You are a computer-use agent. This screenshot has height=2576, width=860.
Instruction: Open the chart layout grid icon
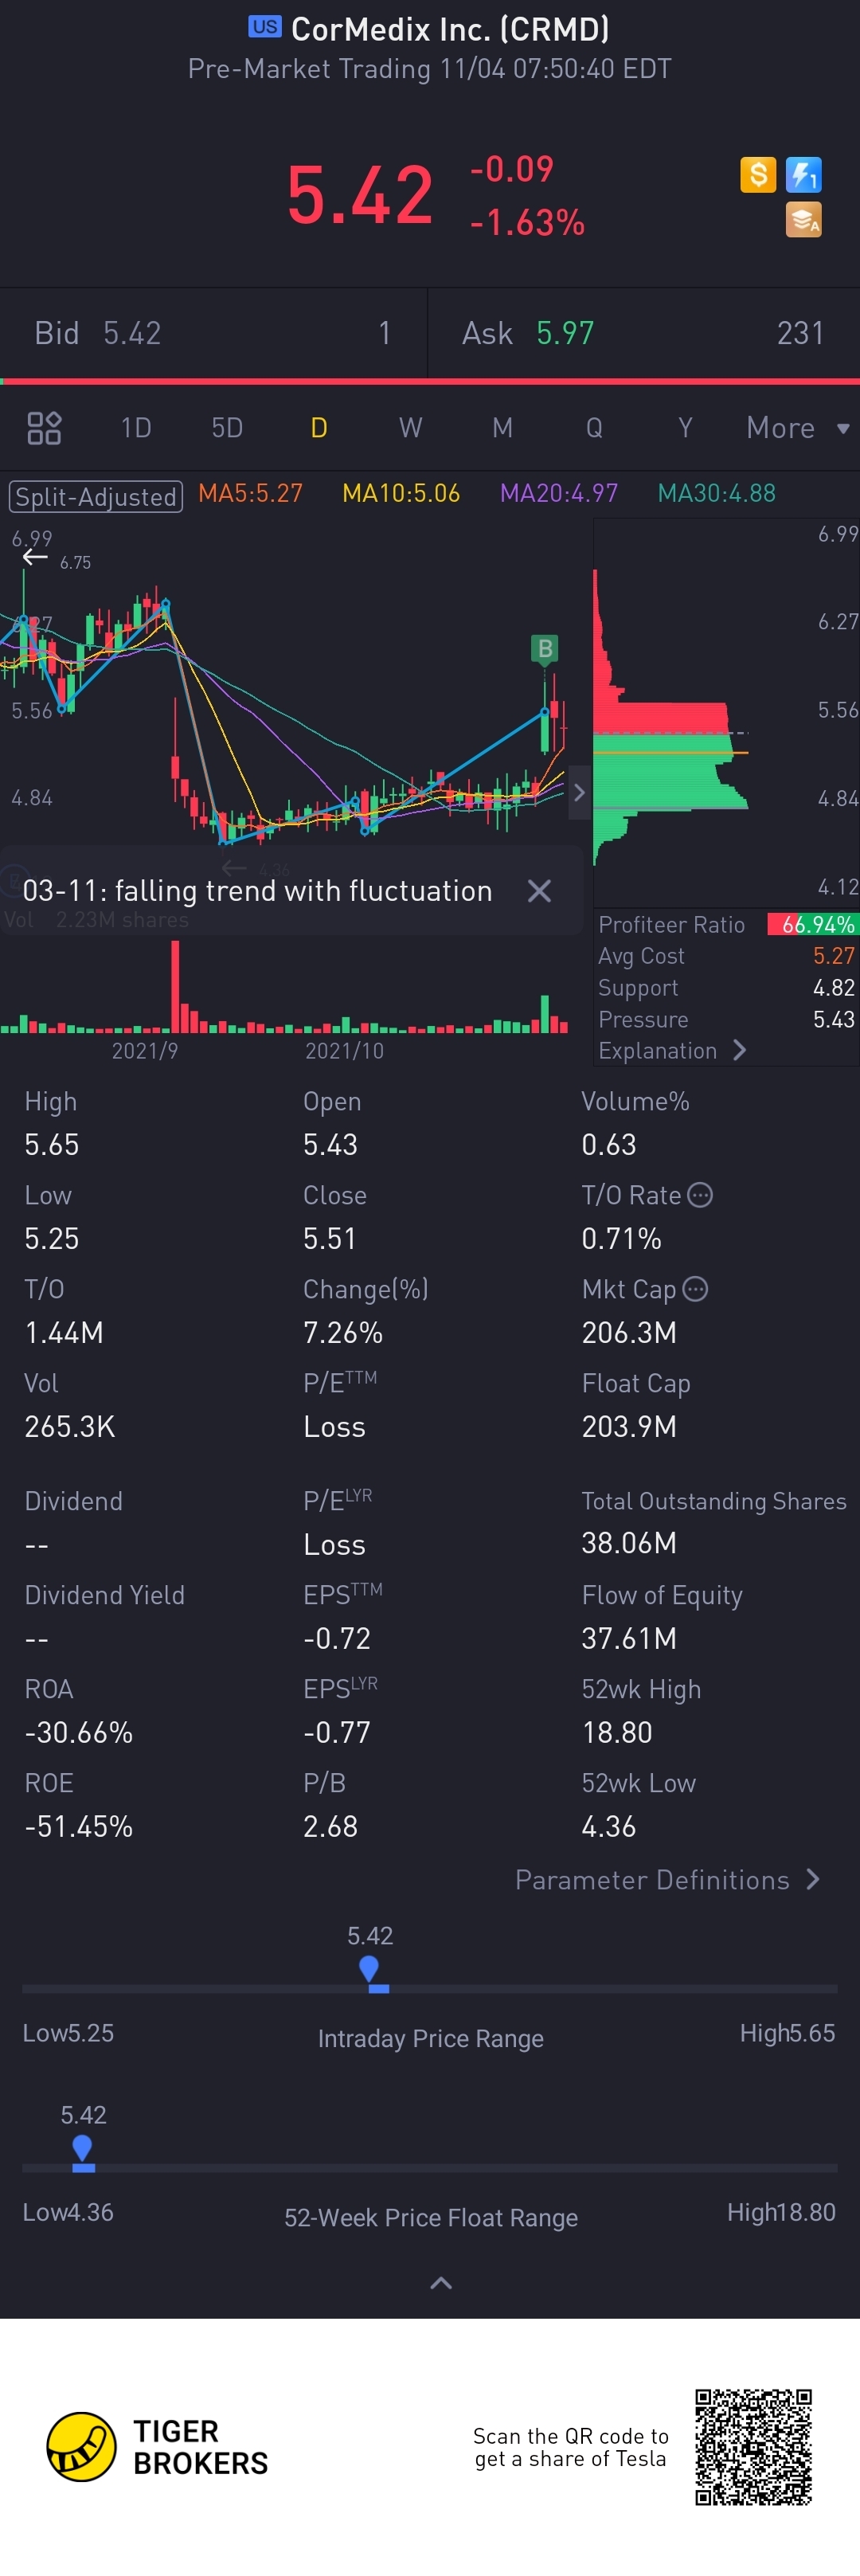click(44, 428)
